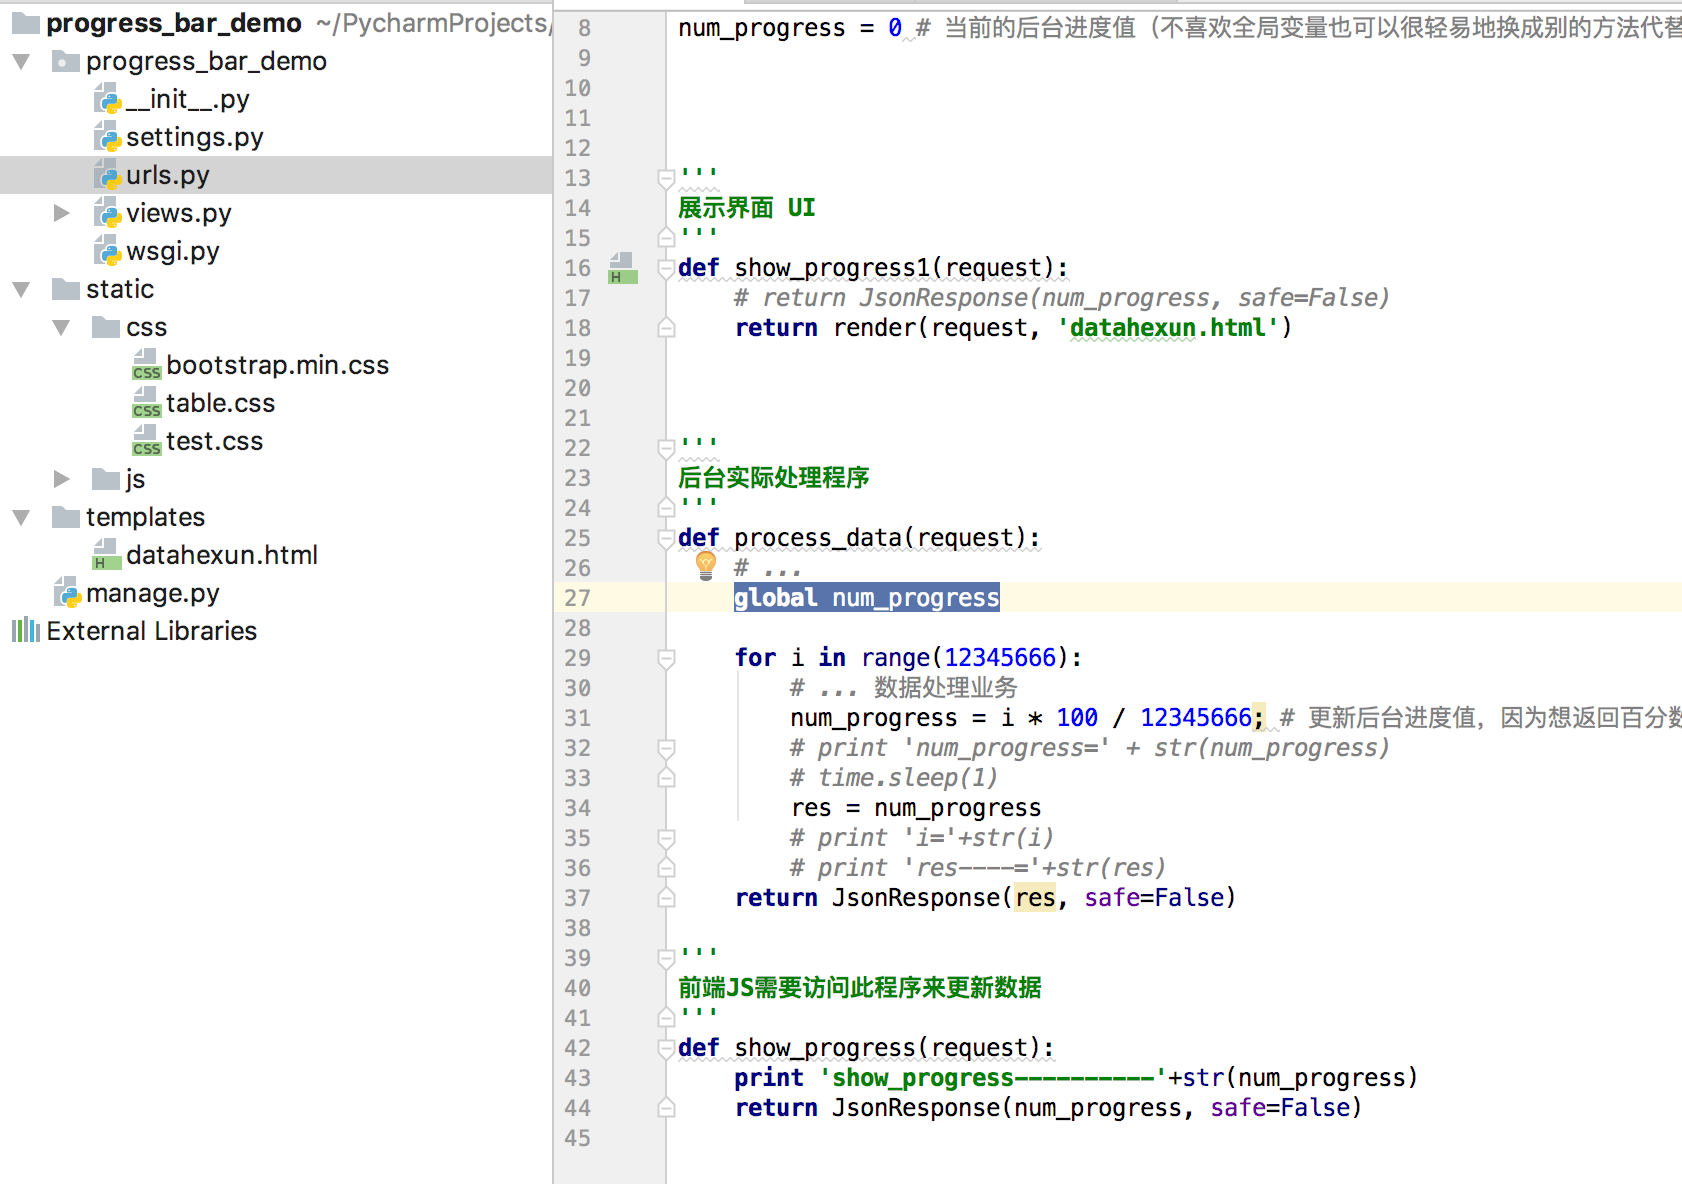Click the datahexun.html file icon

click(106, 554)
